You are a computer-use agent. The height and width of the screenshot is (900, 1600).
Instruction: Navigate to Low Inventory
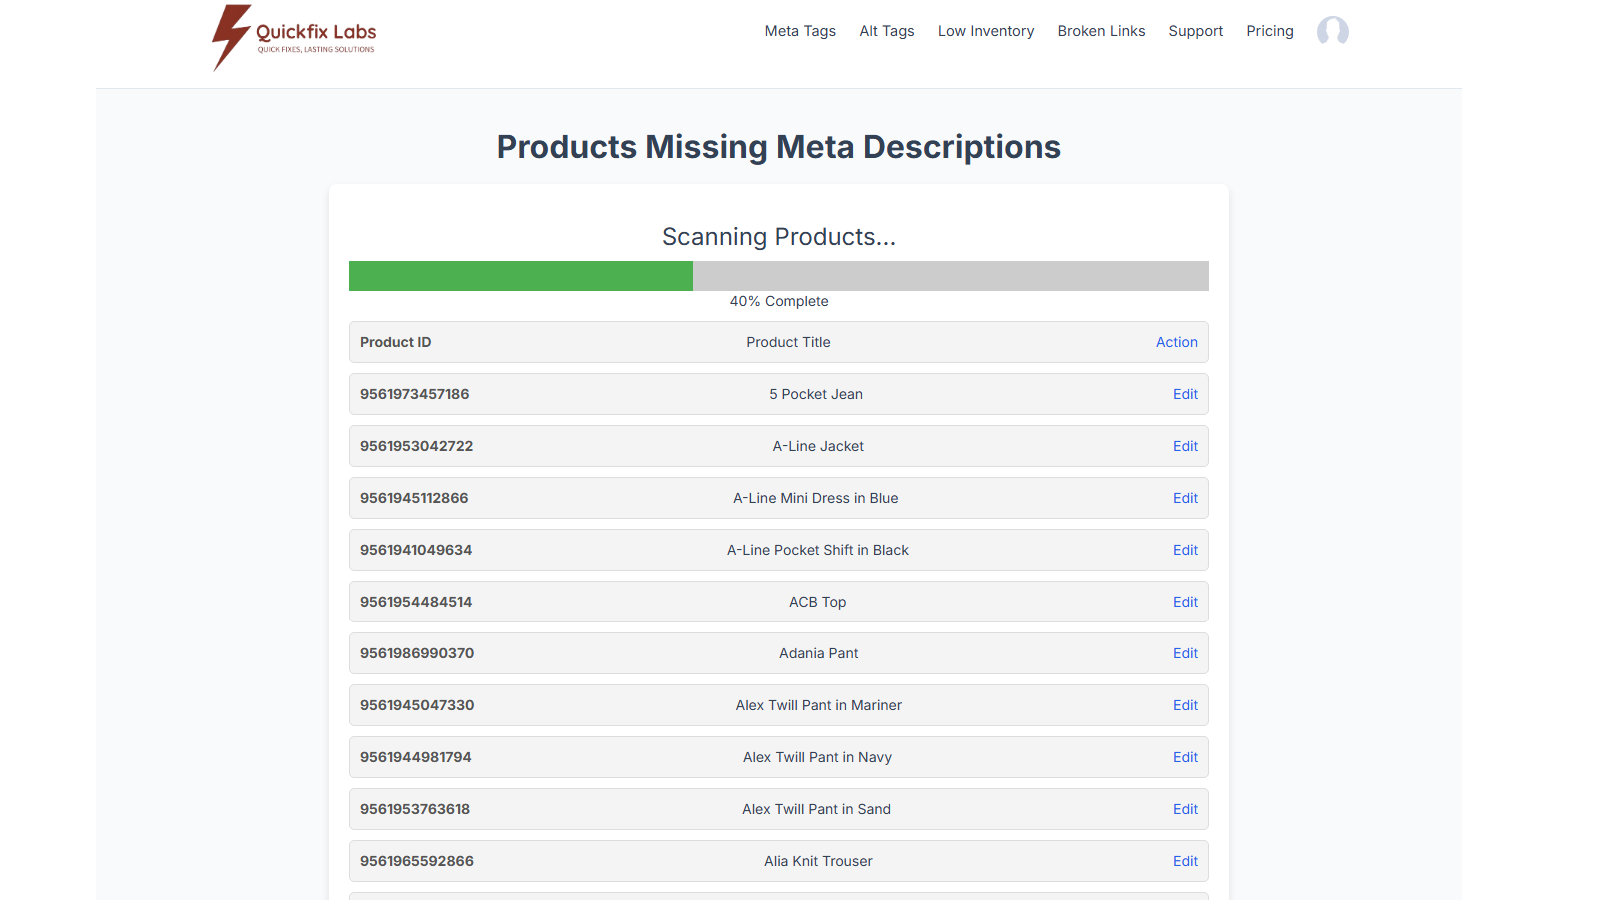(985, 31)
